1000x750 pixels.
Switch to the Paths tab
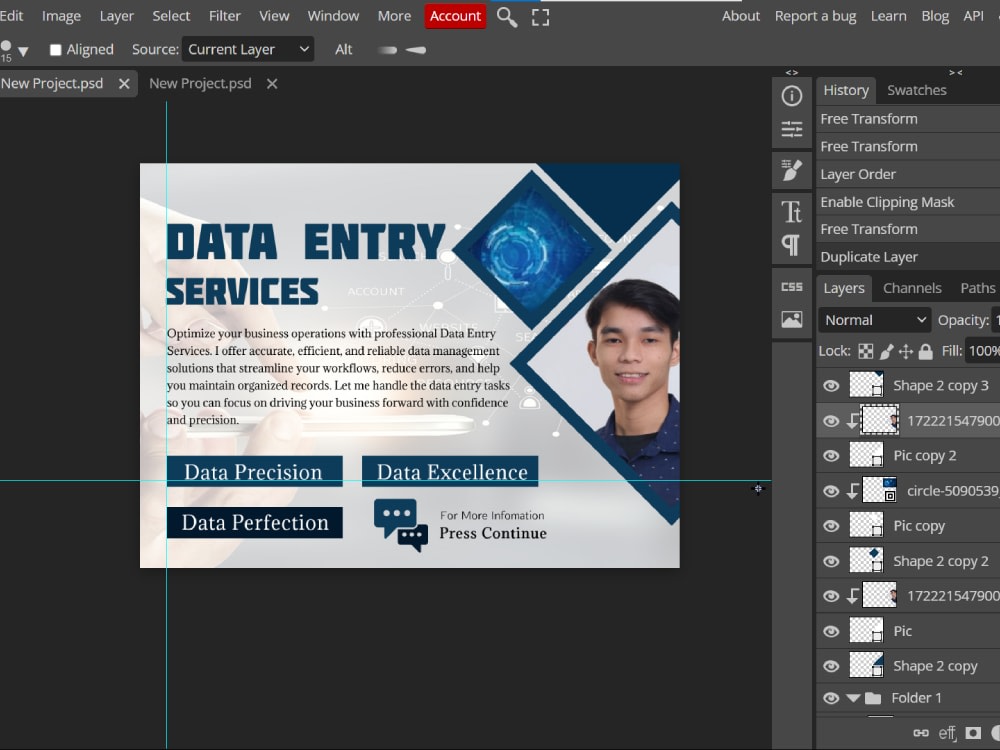point(978,288)
